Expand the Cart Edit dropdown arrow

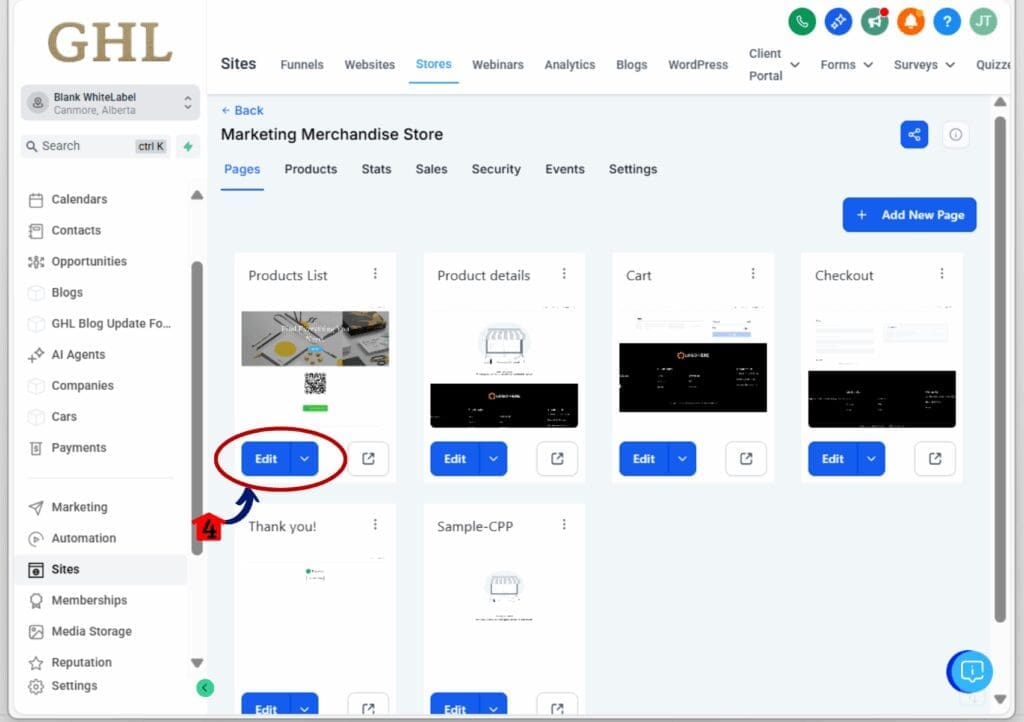682,459
